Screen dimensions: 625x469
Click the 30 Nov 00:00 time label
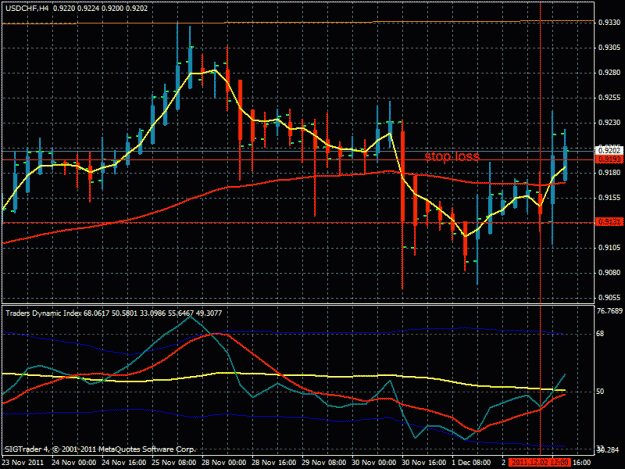click(374, 462)
